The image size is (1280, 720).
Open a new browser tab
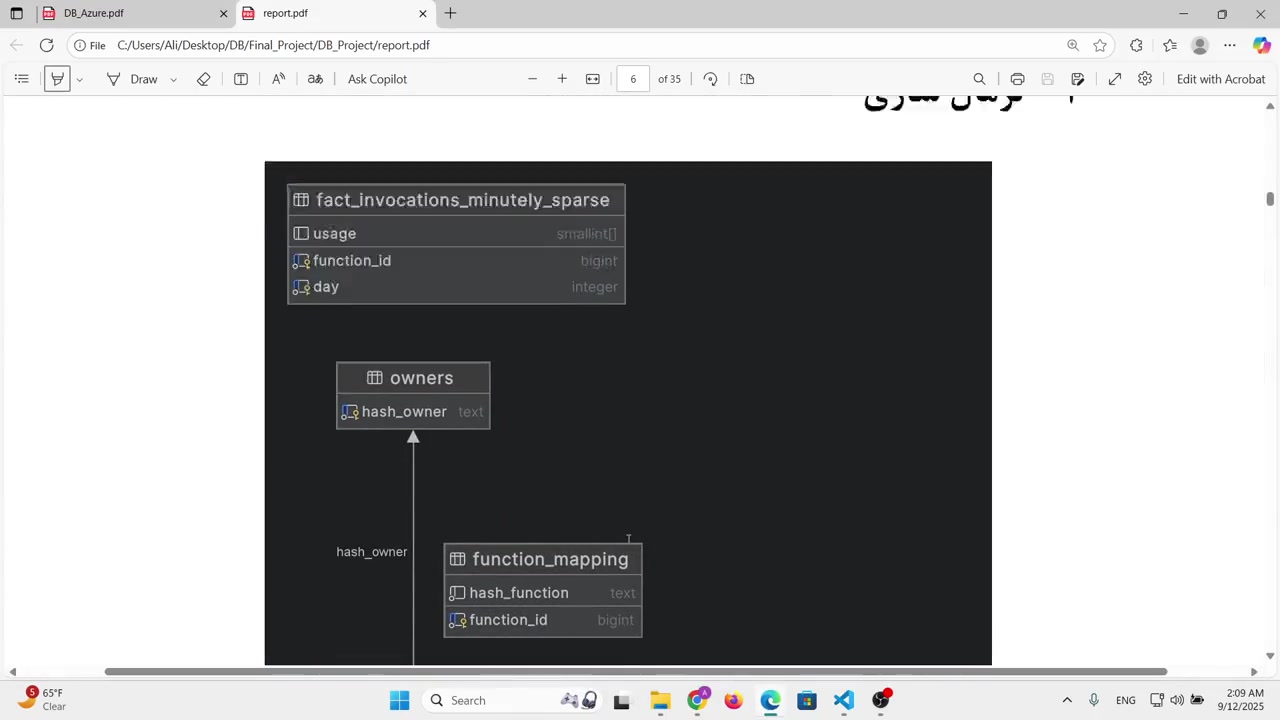pos(450,13)
